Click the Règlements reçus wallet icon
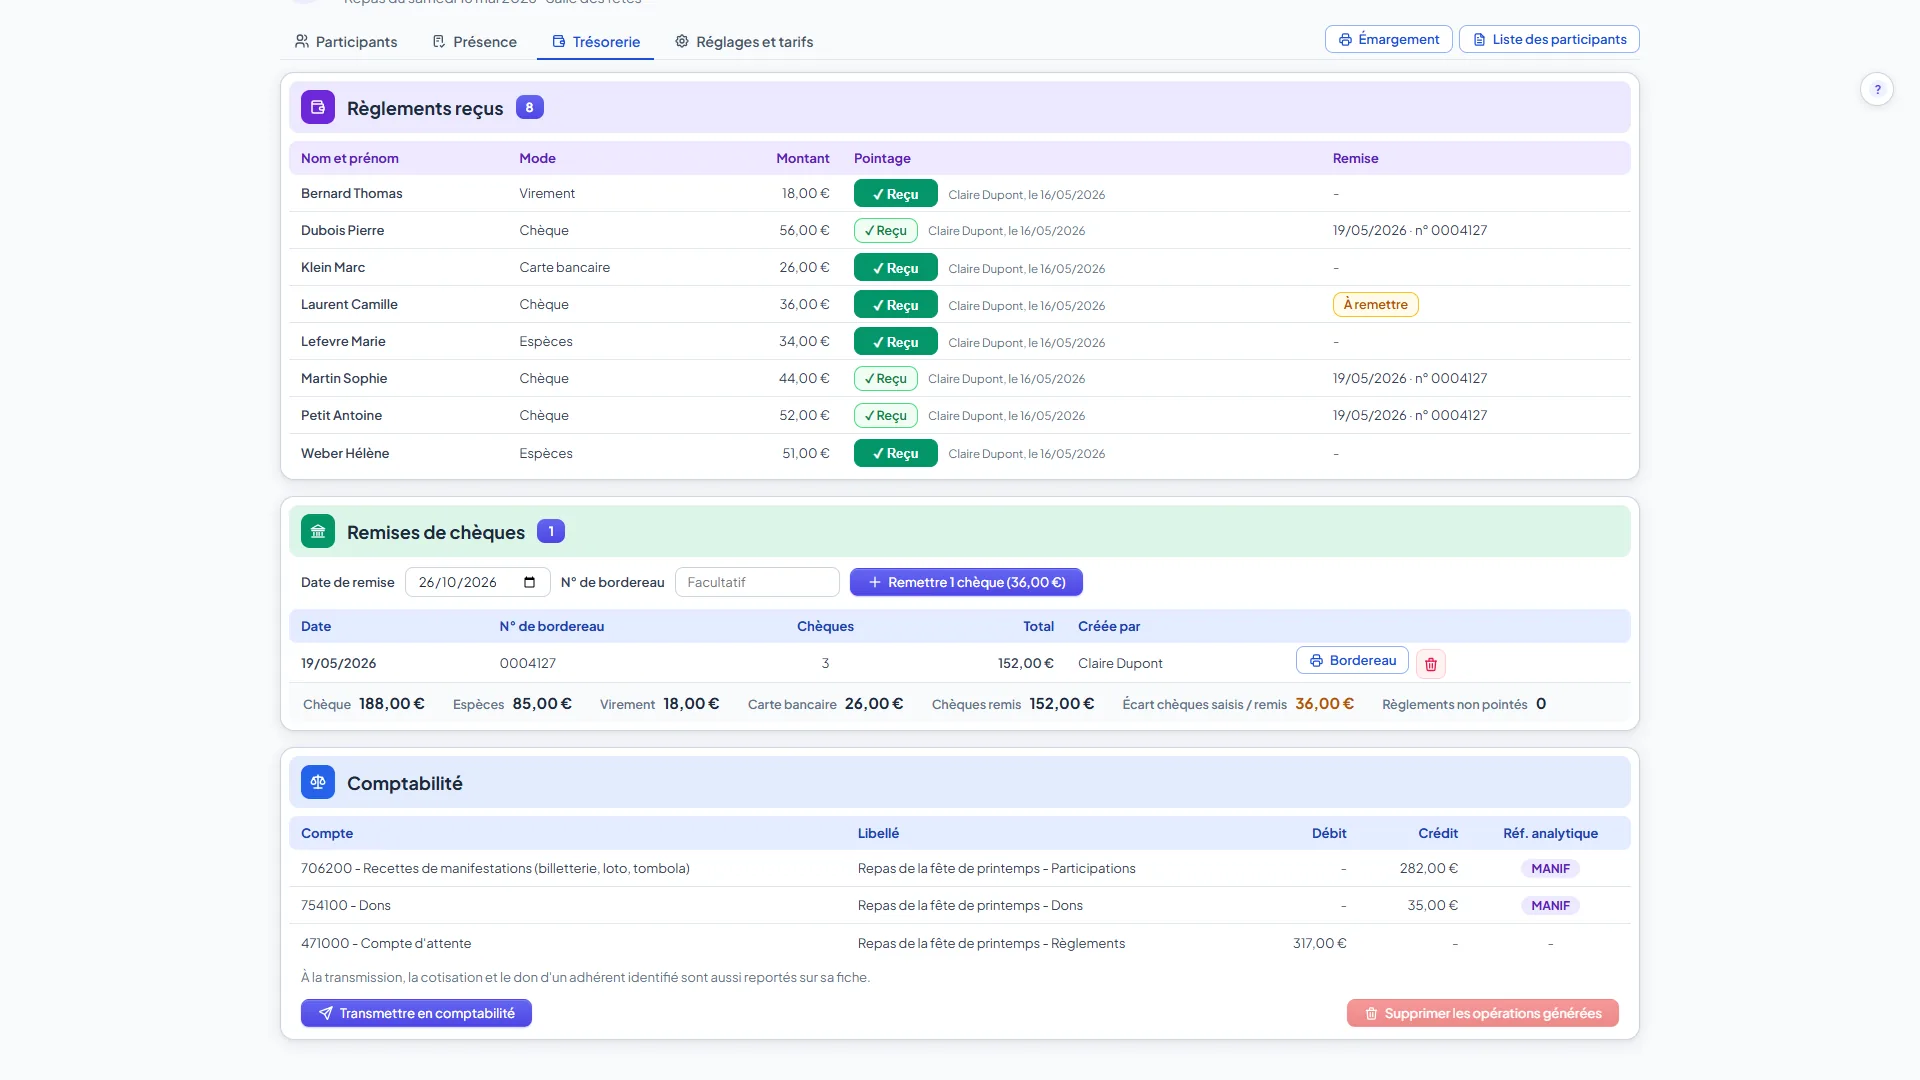Image resolution: width=1920 pixels, height=1080 pixels. click(318, 107)
